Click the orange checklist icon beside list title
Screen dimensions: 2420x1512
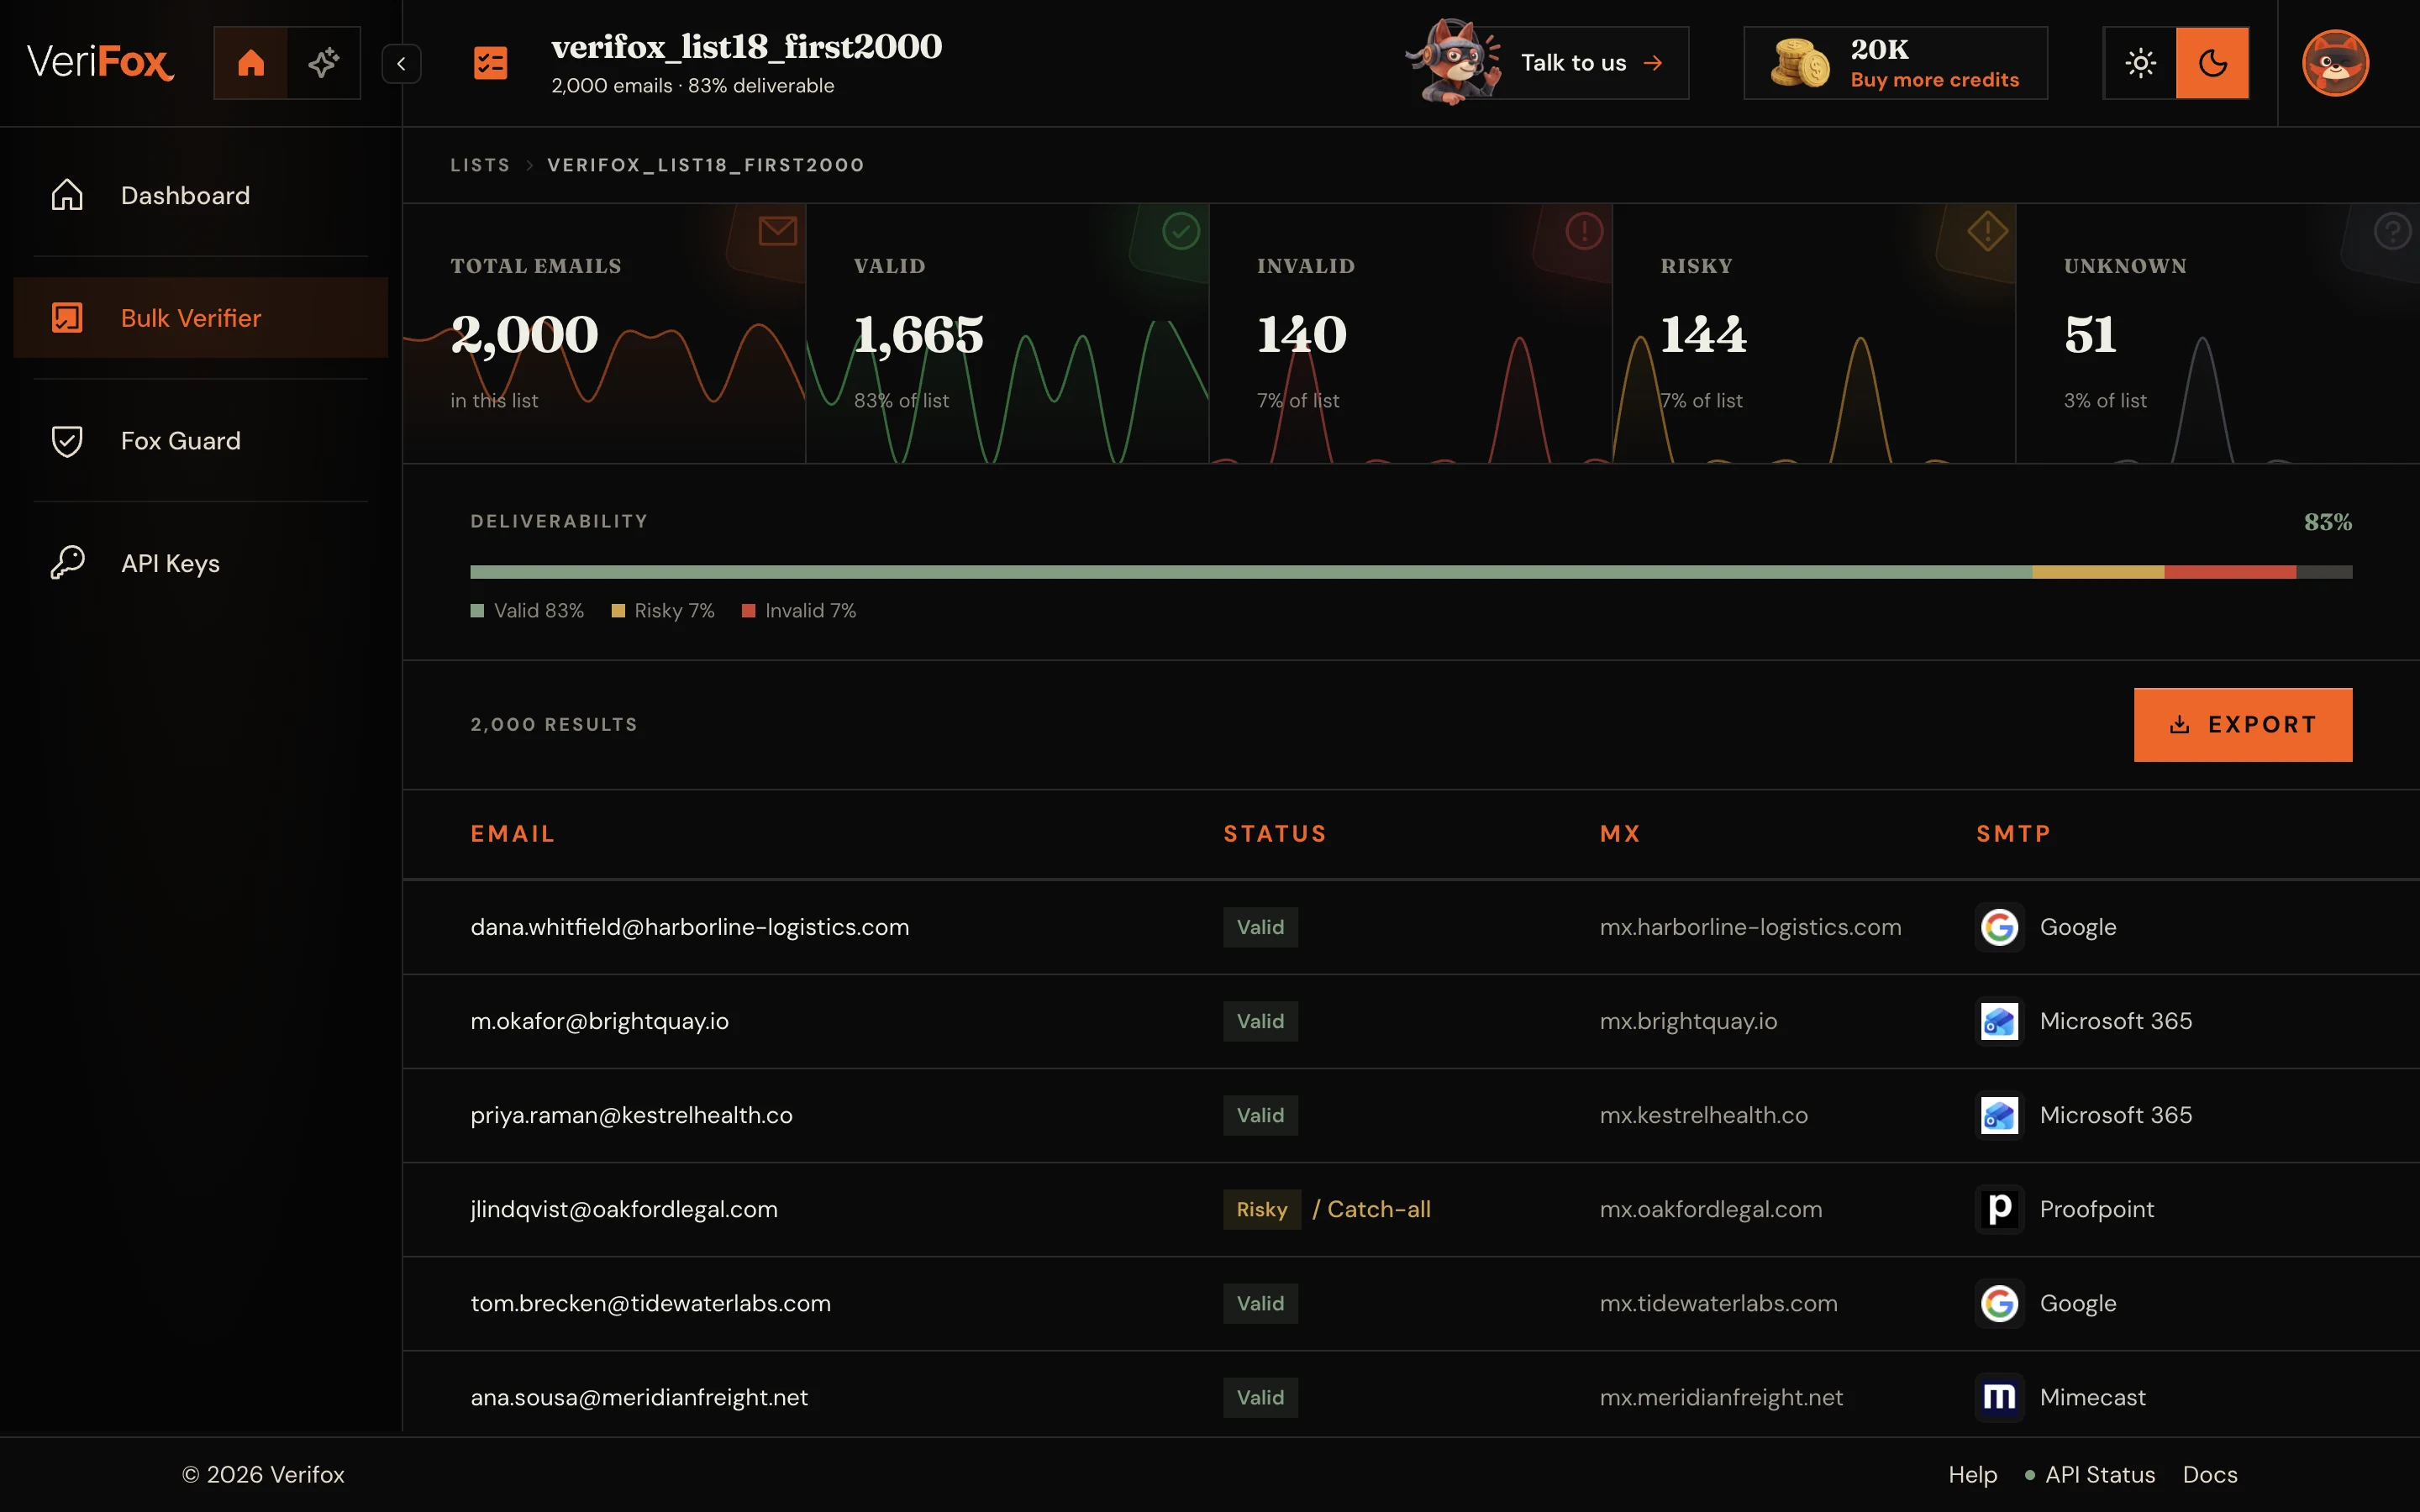490,63
